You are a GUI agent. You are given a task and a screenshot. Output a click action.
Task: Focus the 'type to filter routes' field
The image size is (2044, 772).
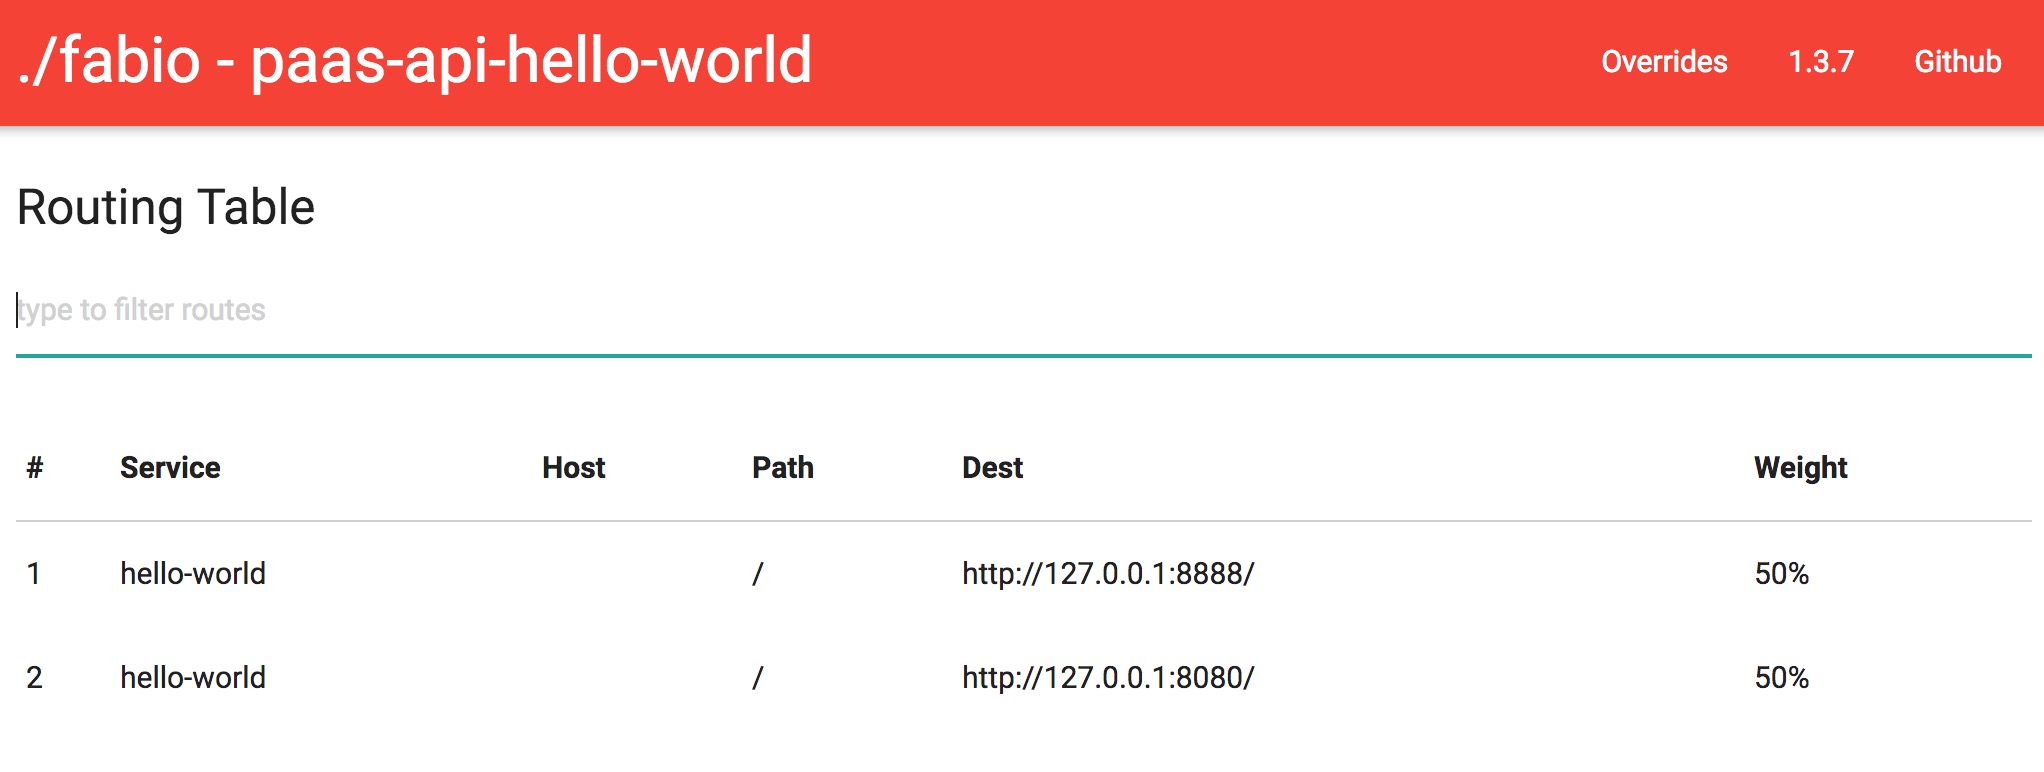[x=1024, y=310]
